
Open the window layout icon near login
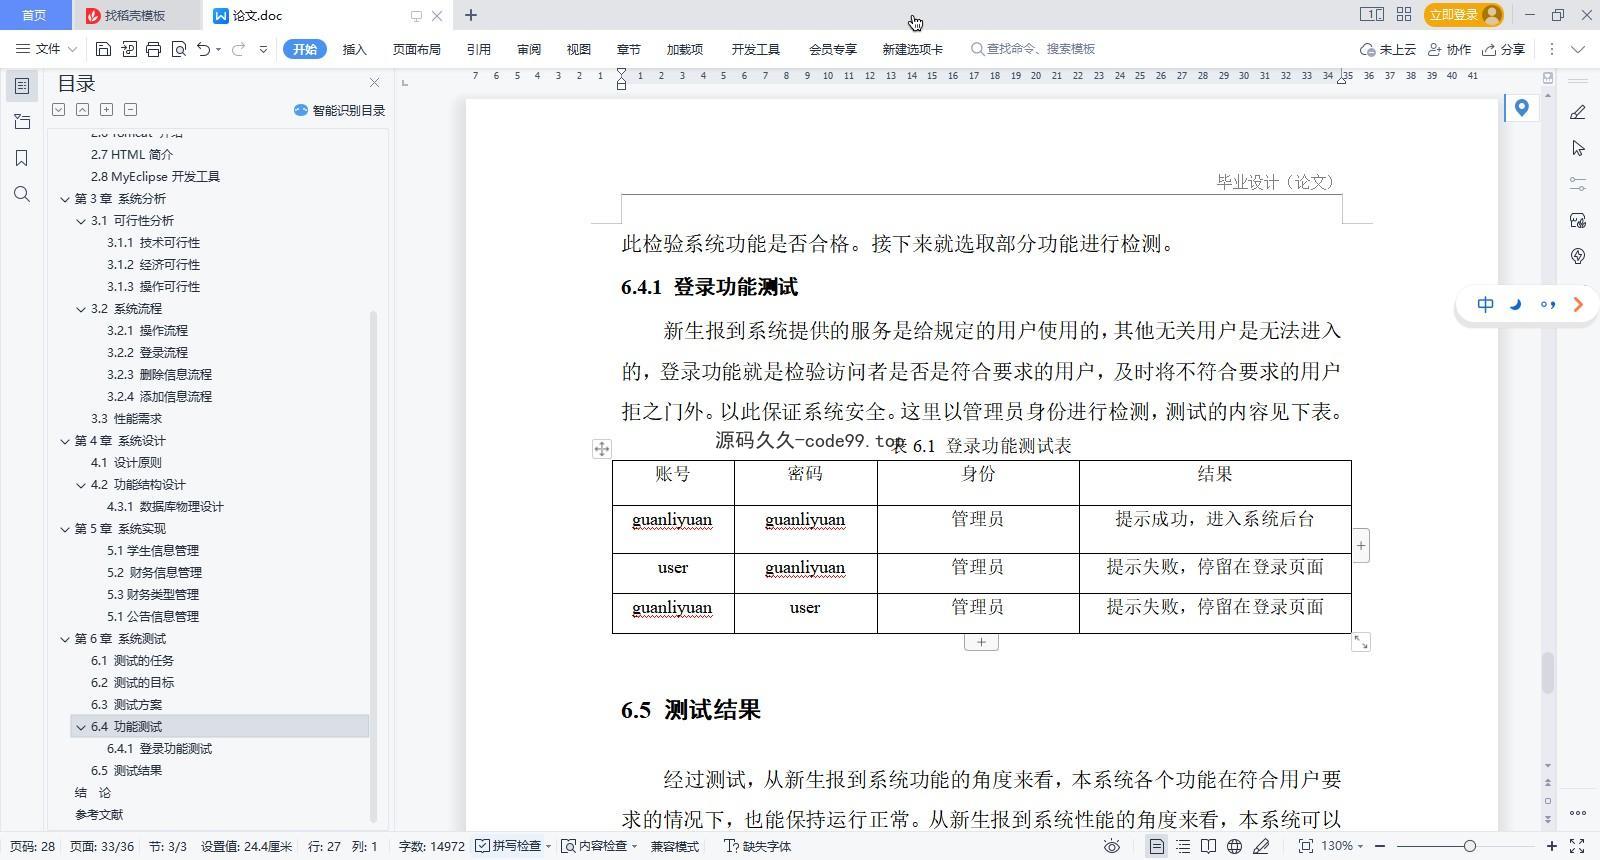[x=1371, y=15]
